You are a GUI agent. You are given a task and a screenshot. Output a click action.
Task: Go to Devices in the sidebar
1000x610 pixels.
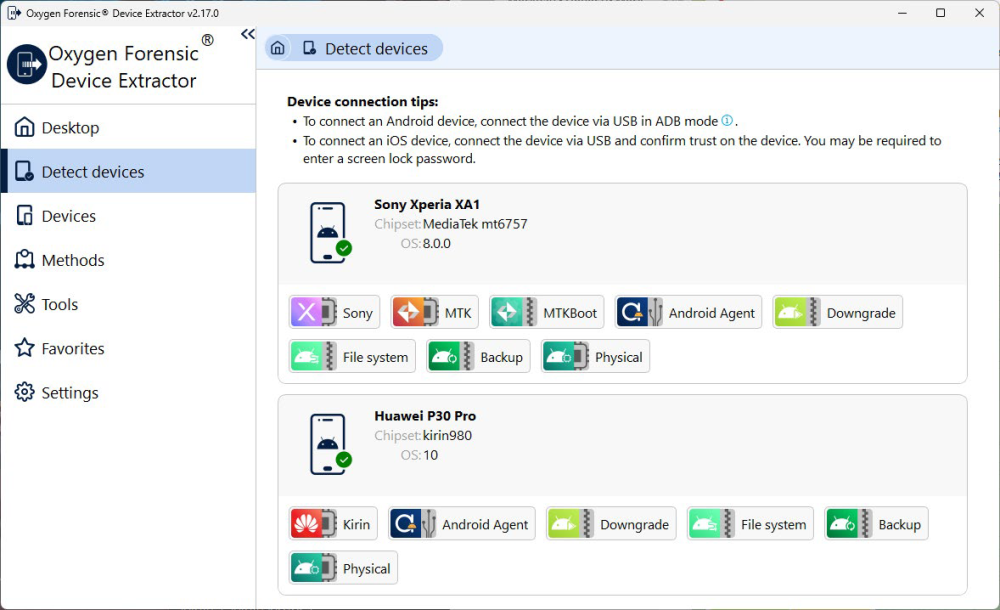(x=68, y=216)
